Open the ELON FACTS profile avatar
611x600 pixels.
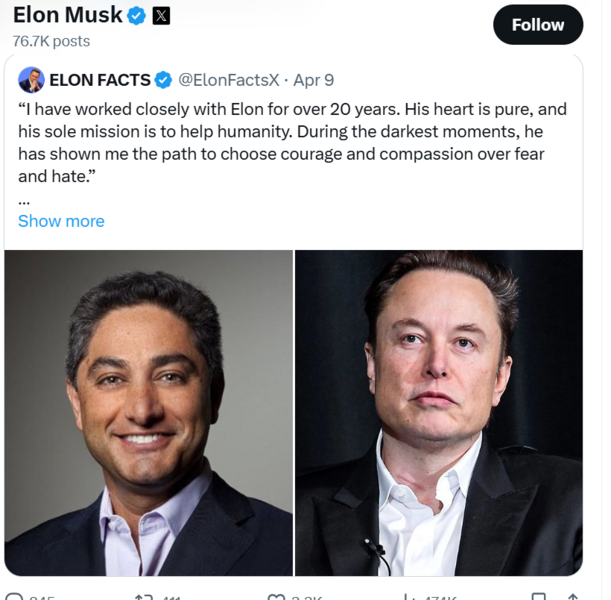31,80
